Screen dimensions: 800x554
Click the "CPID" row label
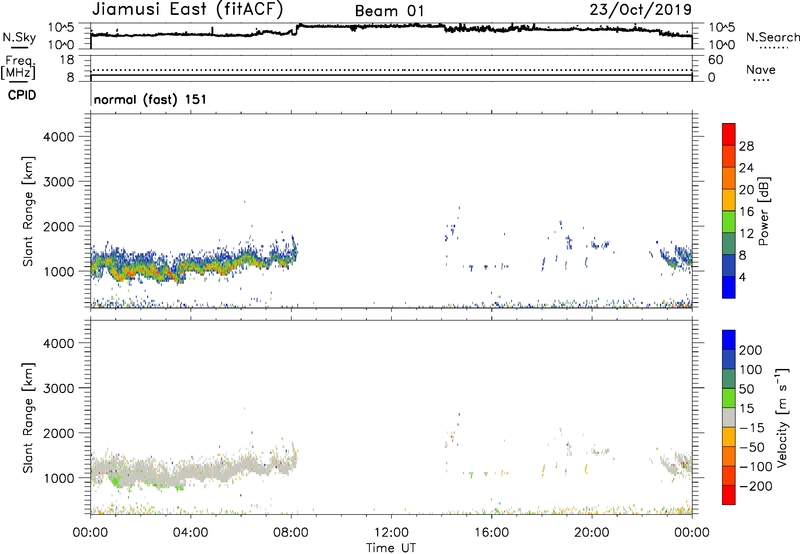(22, 95)
